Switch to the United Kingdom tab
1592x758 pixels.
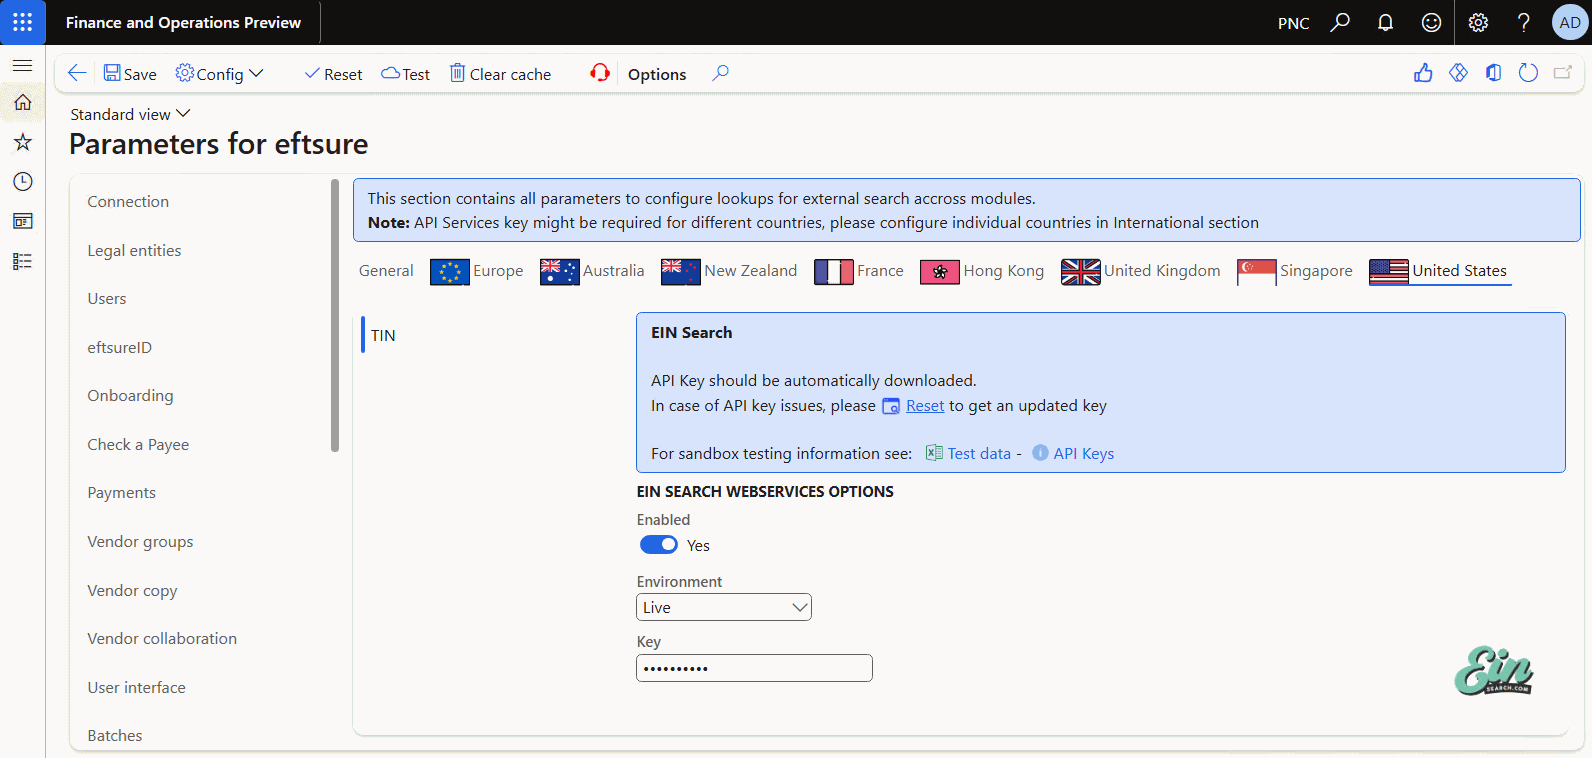pos(1141,271)
